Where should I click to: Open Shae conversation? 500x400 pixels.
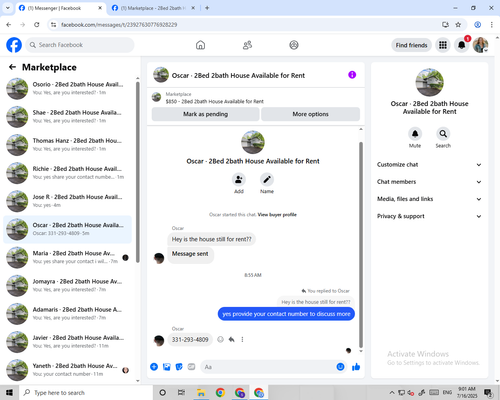[x=67, y=117]
